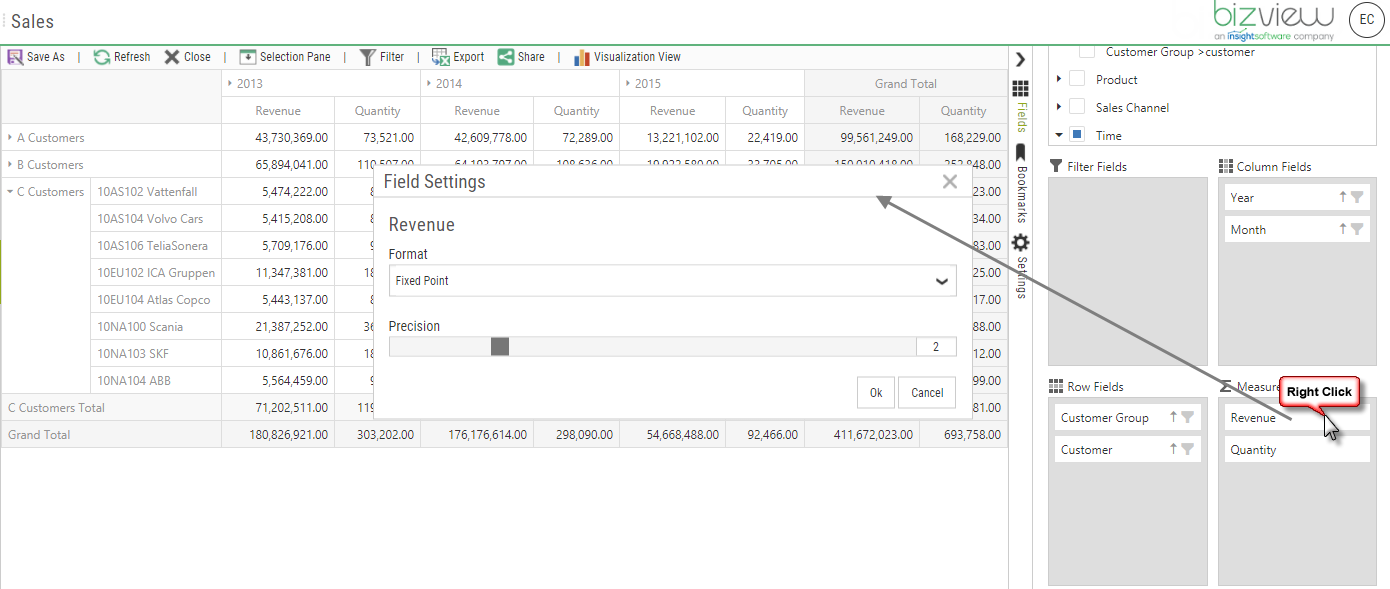
Task: Open the Settings gear in the right sidebar
Action: pos(1020,242)
